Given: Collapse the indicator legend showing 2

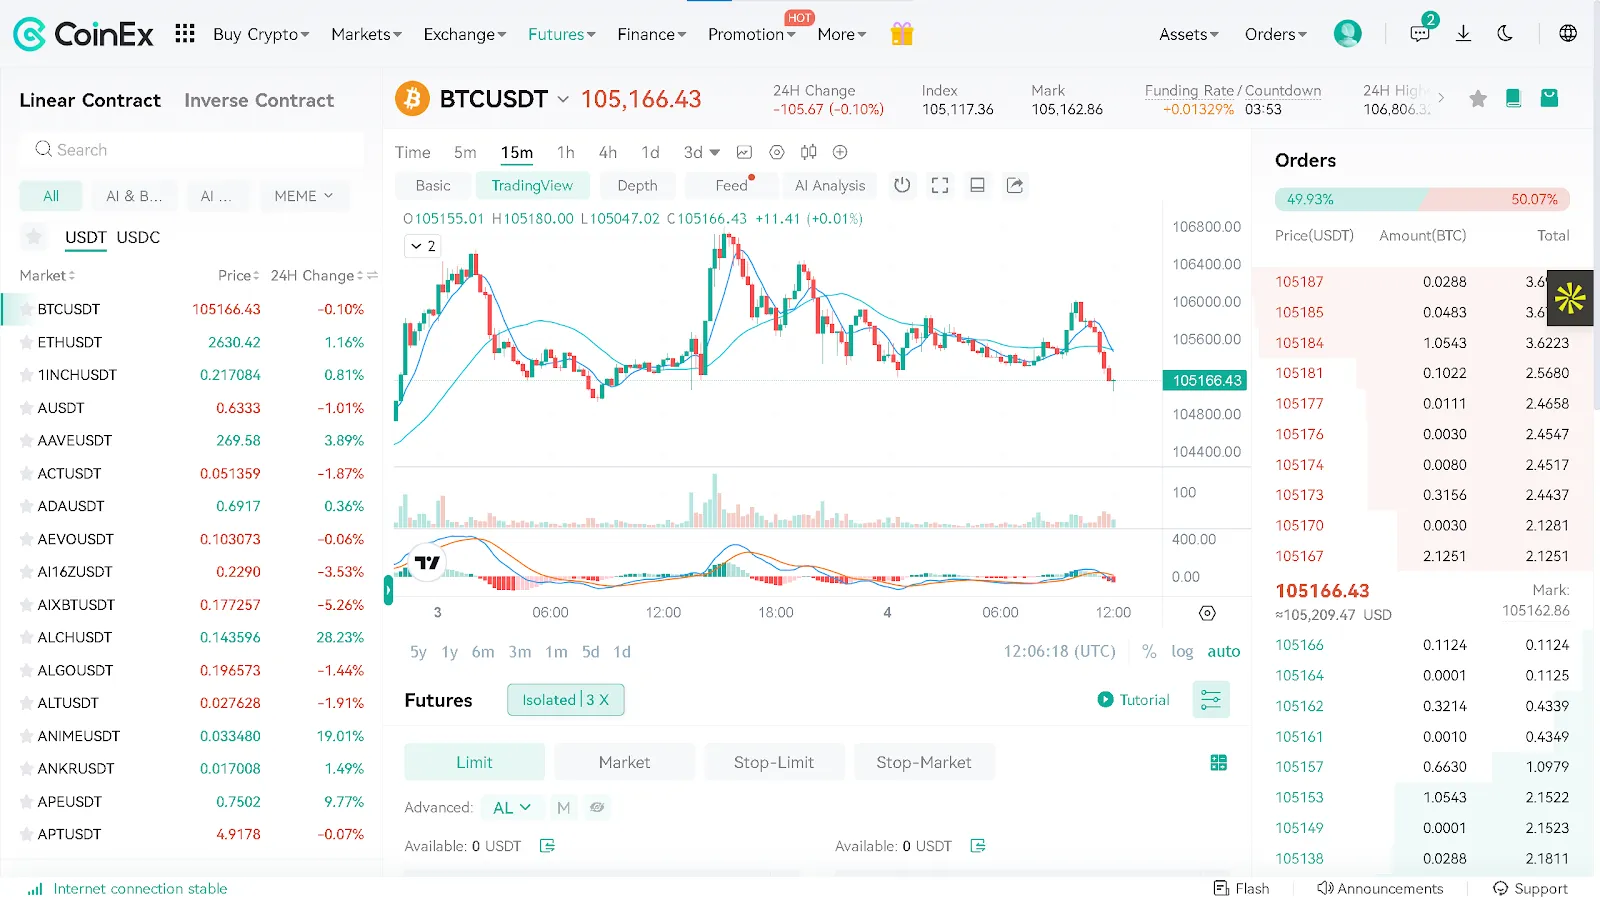Looking at the screenshot, I should coord(423,246).
